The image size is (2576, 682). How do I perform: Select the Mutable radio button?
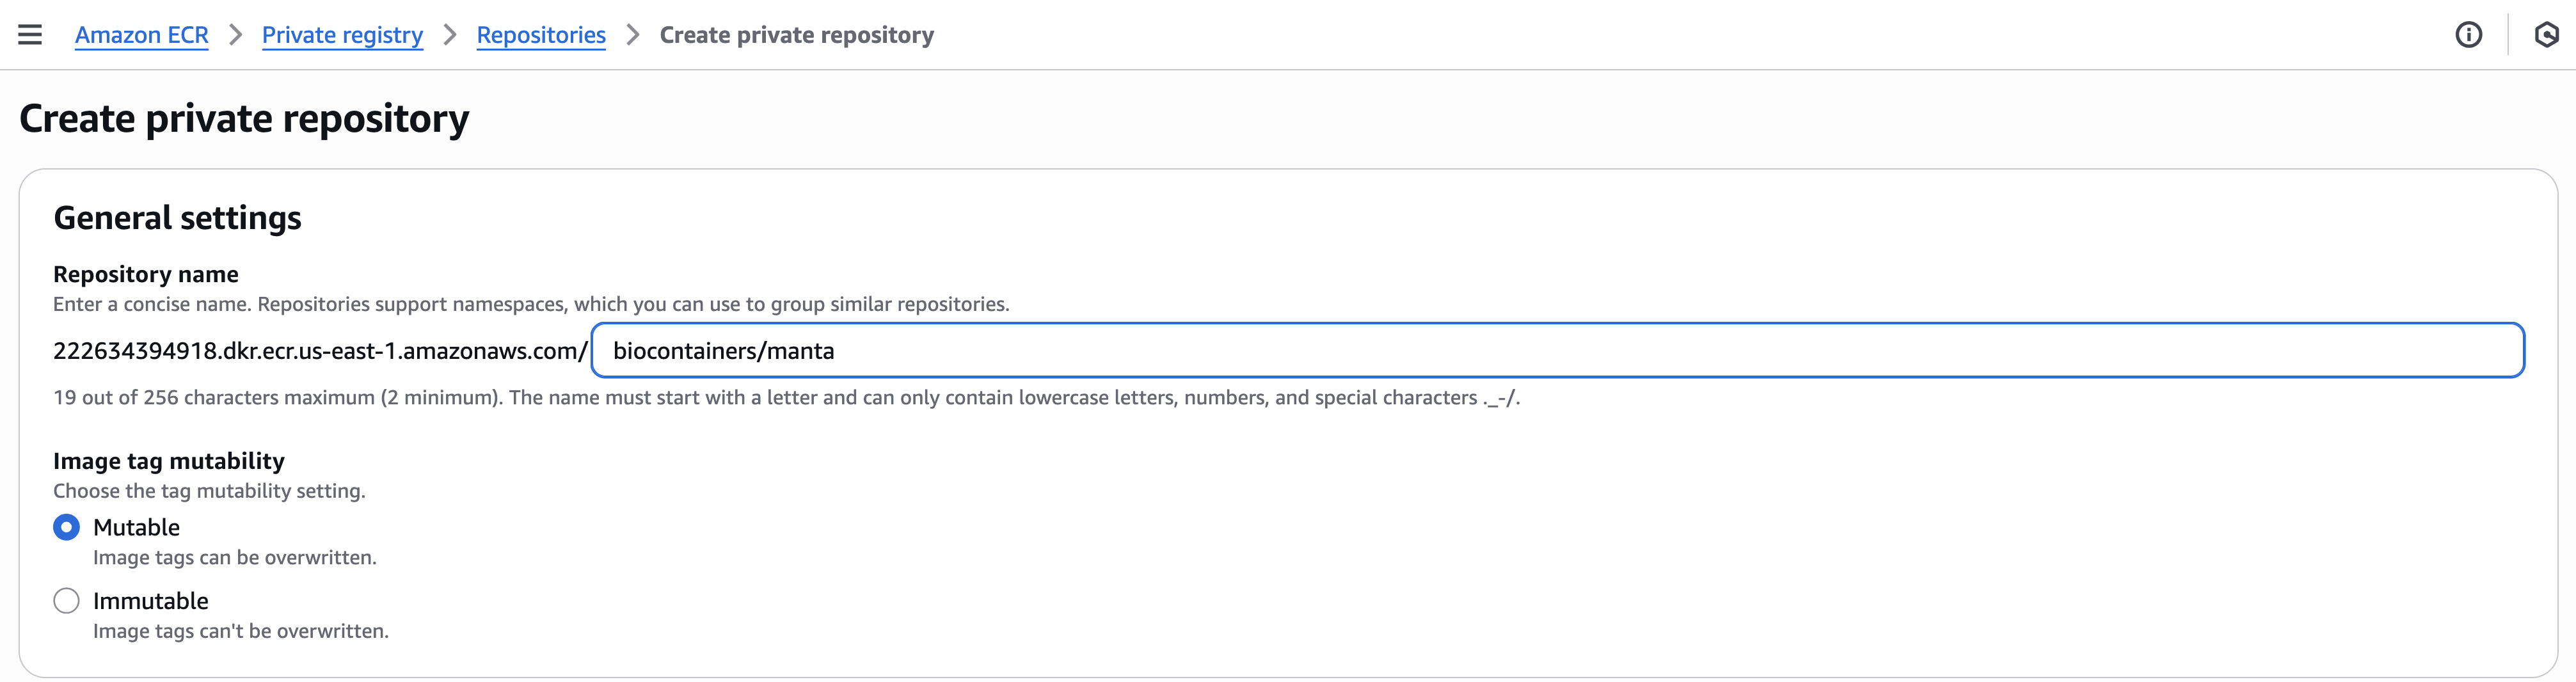[x=66, y=527]
